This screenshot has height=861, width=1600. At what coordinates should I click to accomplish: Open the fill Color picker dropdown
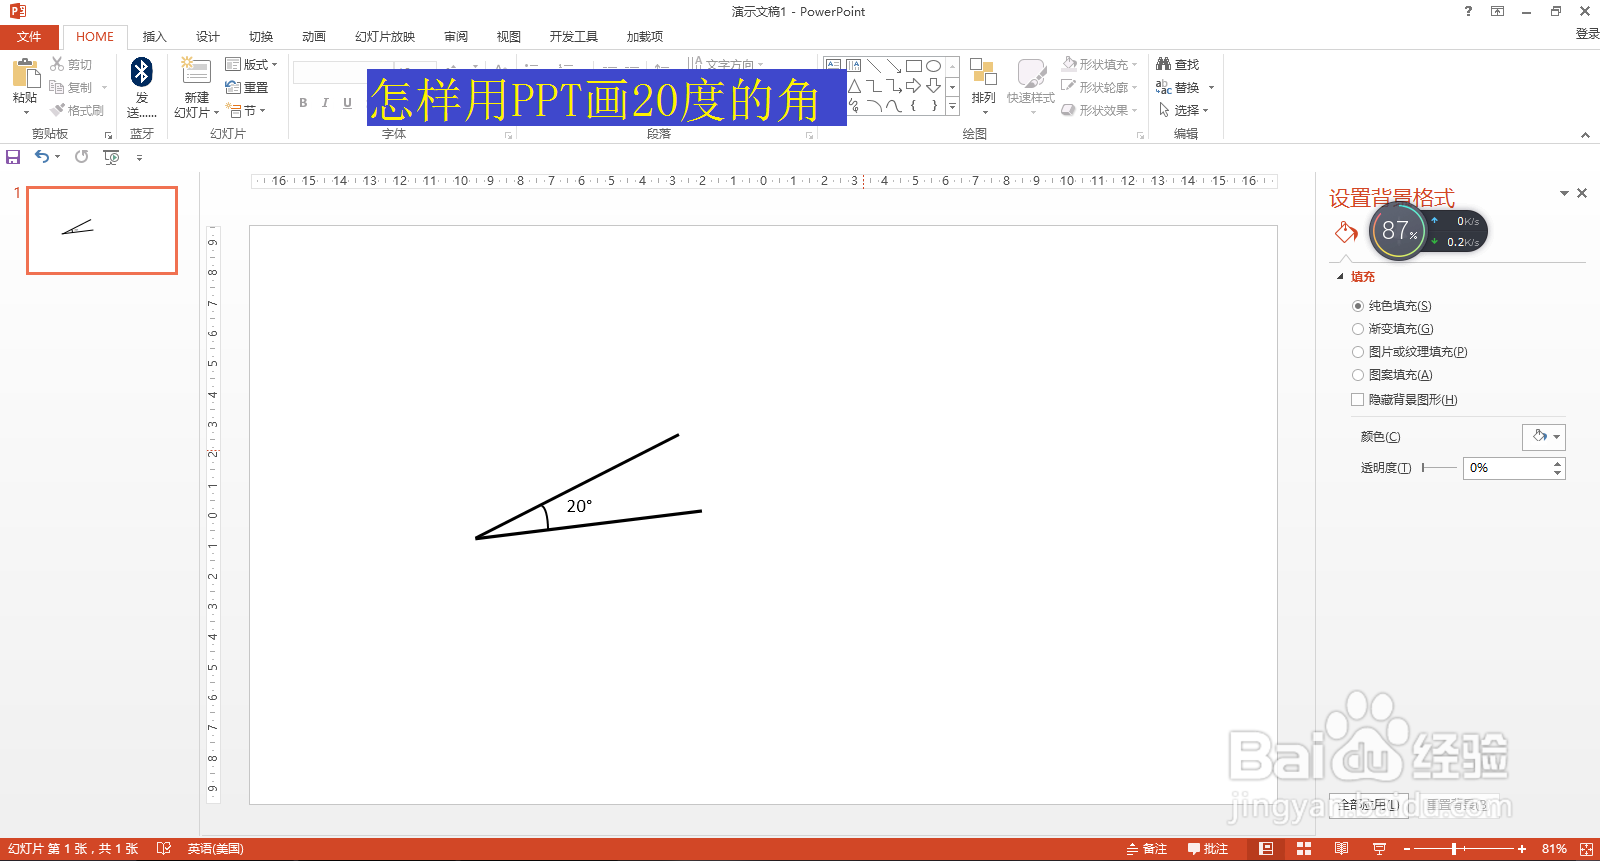point(1544,437)
